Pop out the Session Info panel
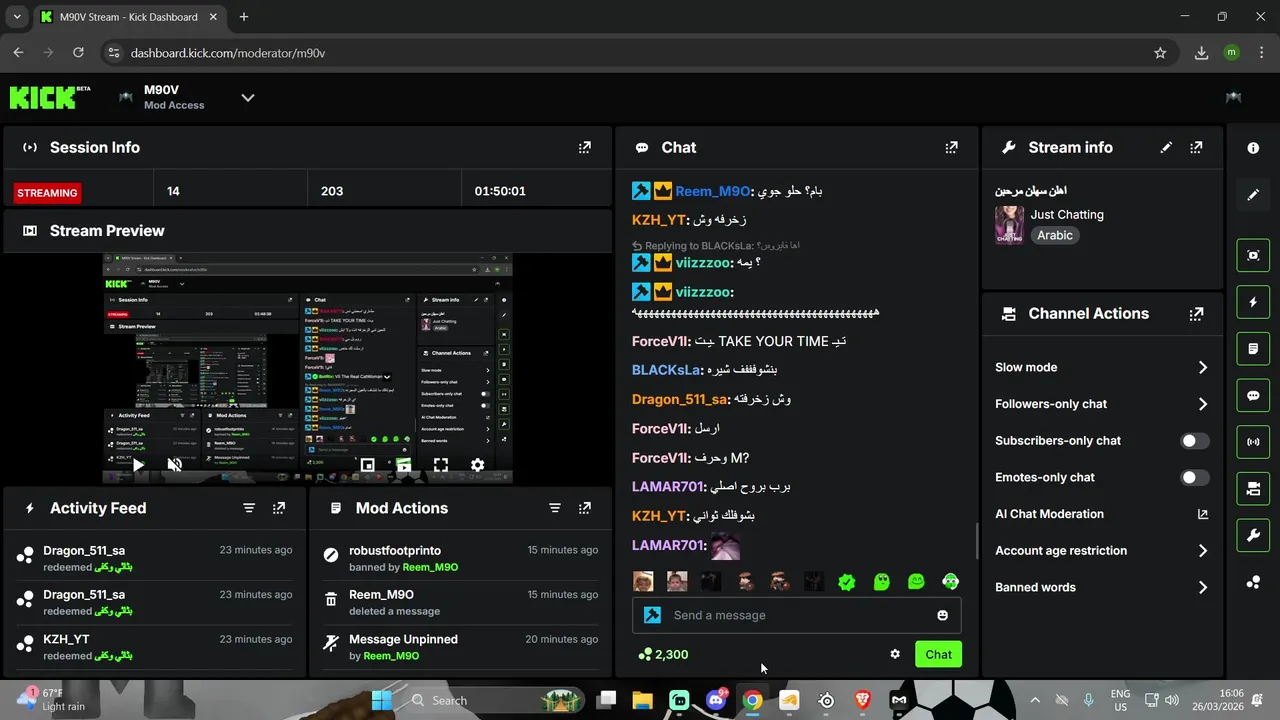This screenshot has width=1280, height=720. [585, 147]
